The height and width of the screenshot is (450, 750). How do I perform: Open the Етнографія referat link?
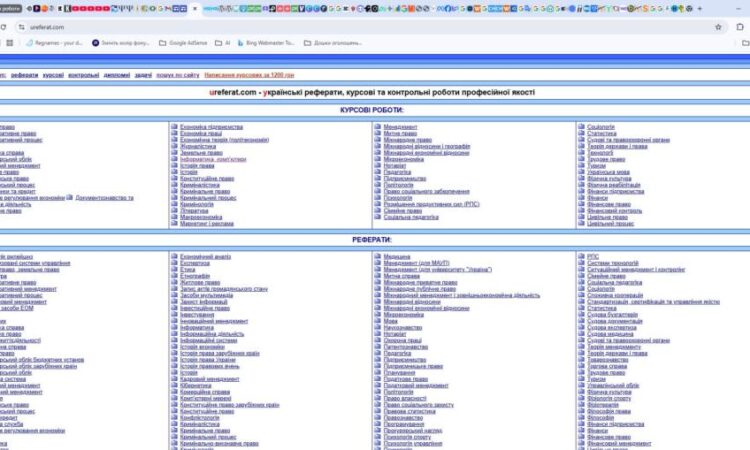point(196,275)
